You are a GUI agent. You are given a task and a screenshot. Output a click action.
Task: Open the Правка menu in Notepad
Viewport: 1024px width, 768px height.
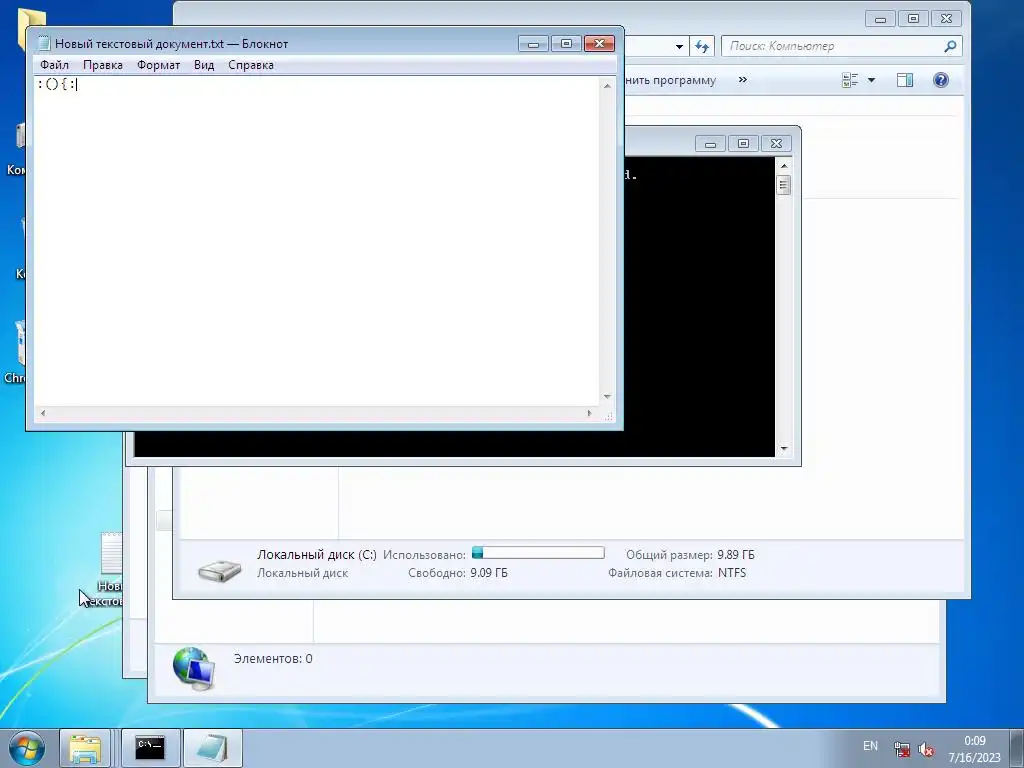(103, 65)
